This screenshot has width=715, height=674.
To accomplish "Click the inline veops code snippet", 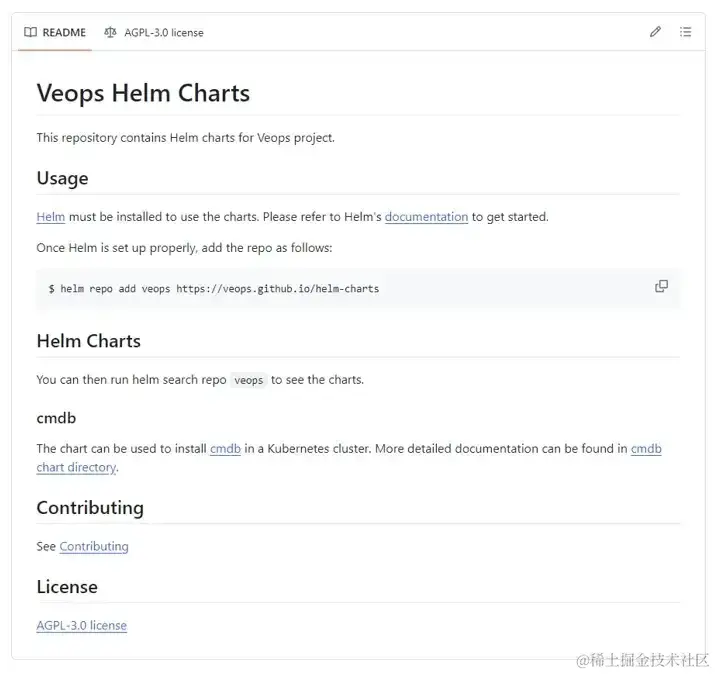I will tap(249, 380).
